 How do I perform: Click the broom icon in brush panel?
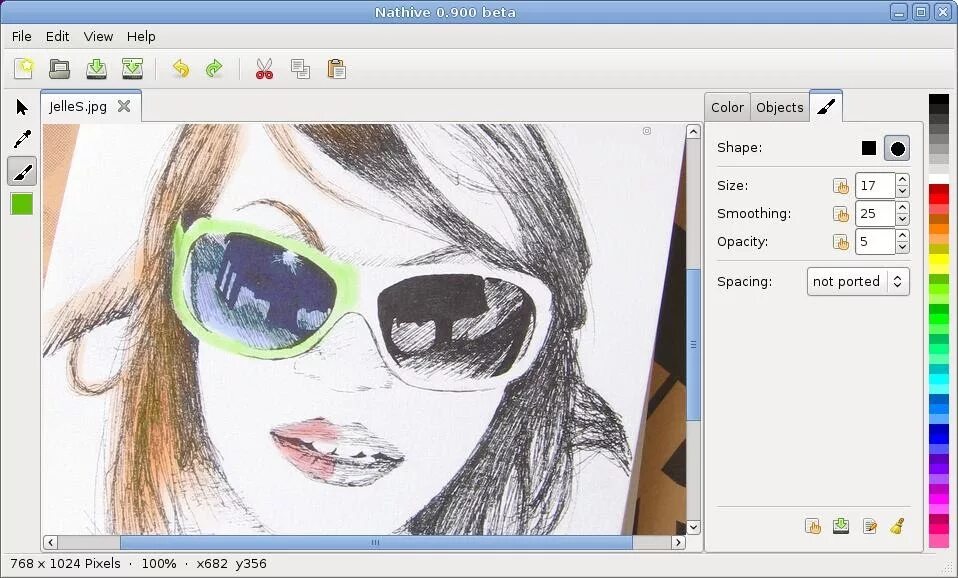(897, 525)
